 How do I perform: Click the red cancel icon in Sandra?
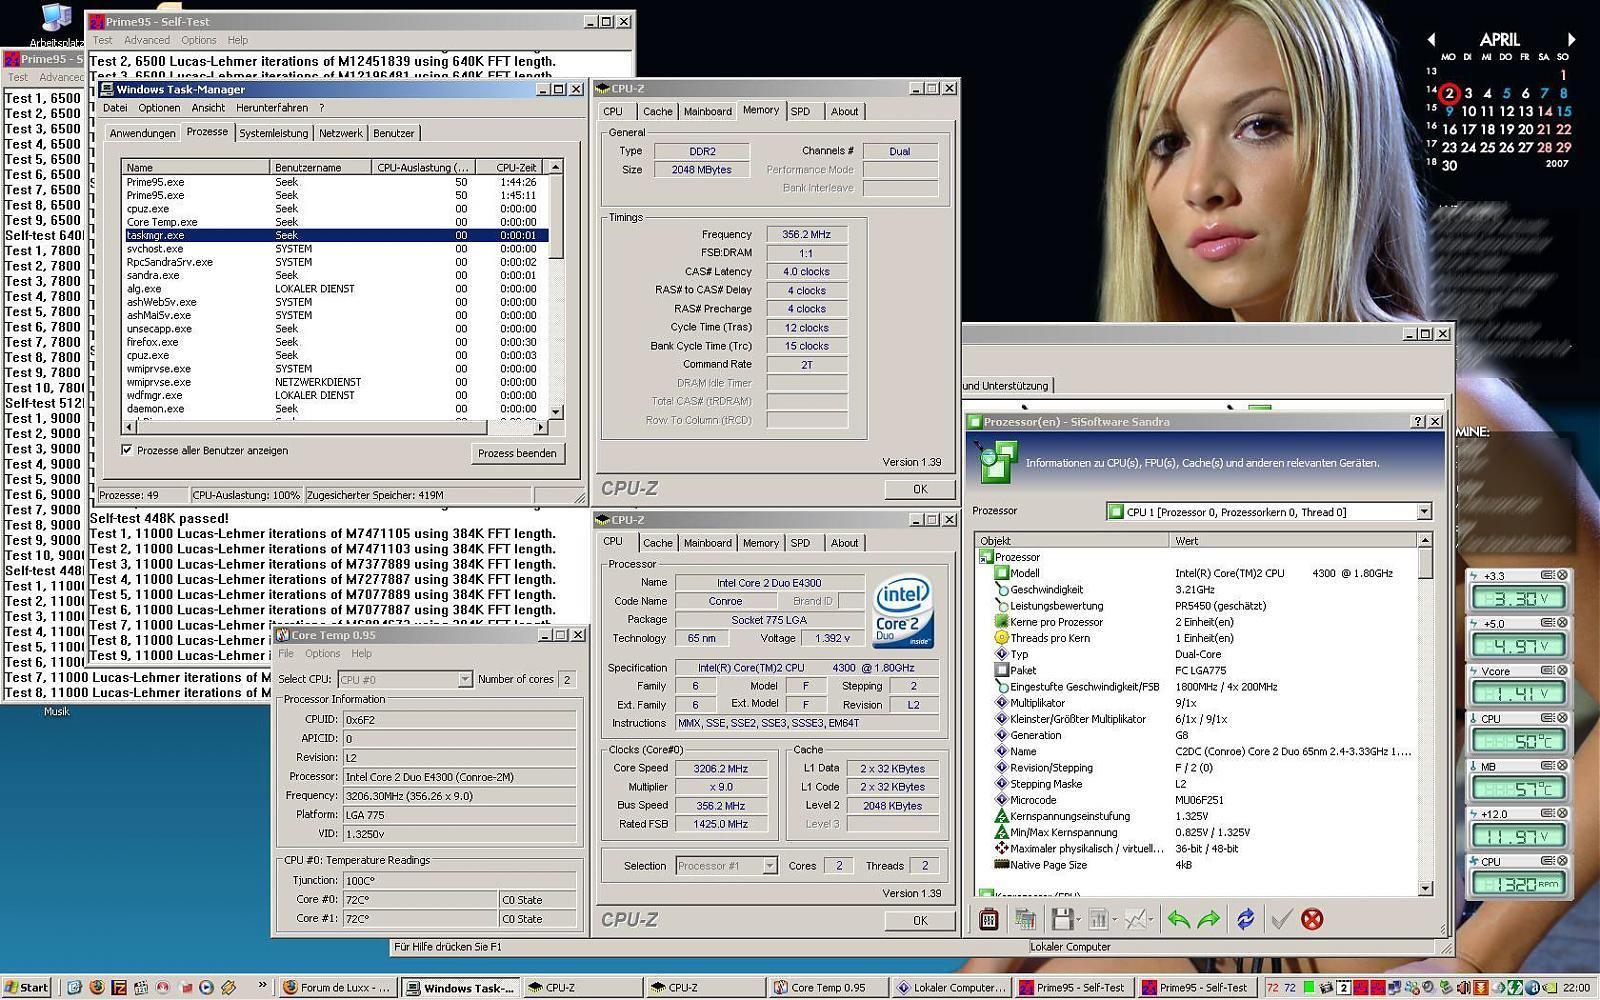point(1312,919)
